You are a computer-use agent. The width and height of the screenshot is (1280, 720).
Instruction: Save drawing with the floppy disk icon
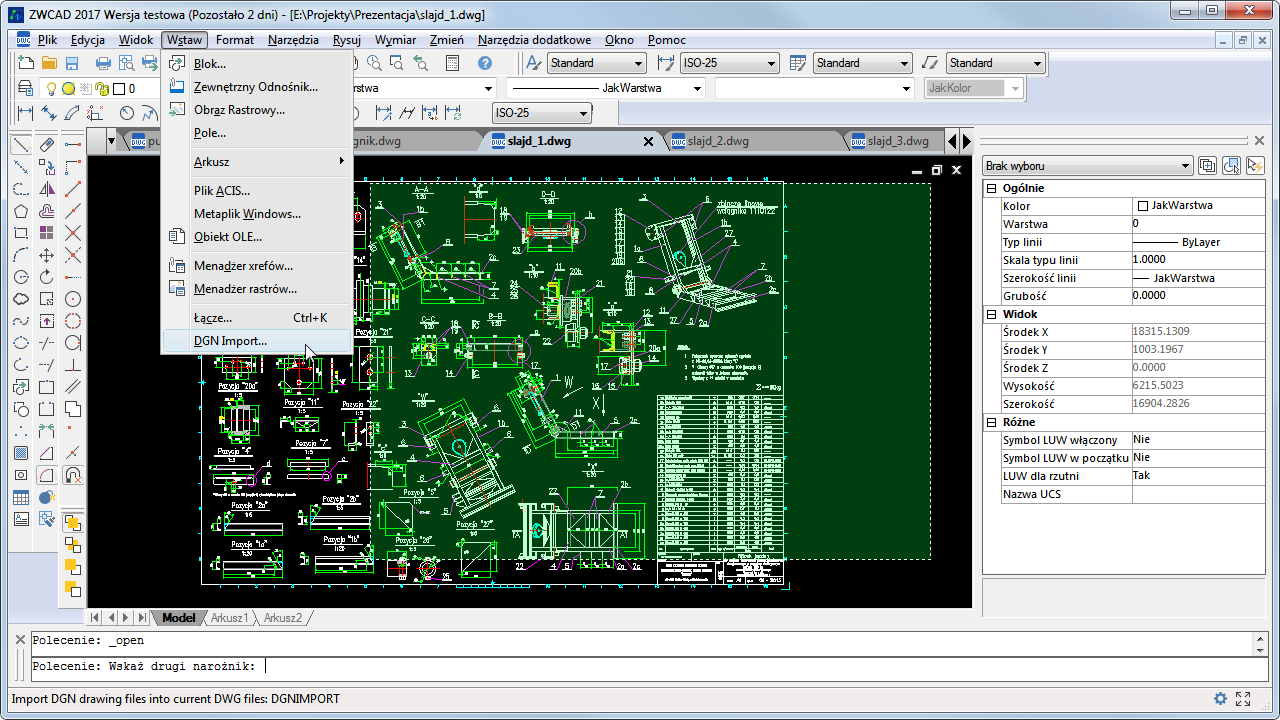pos(72,63)
